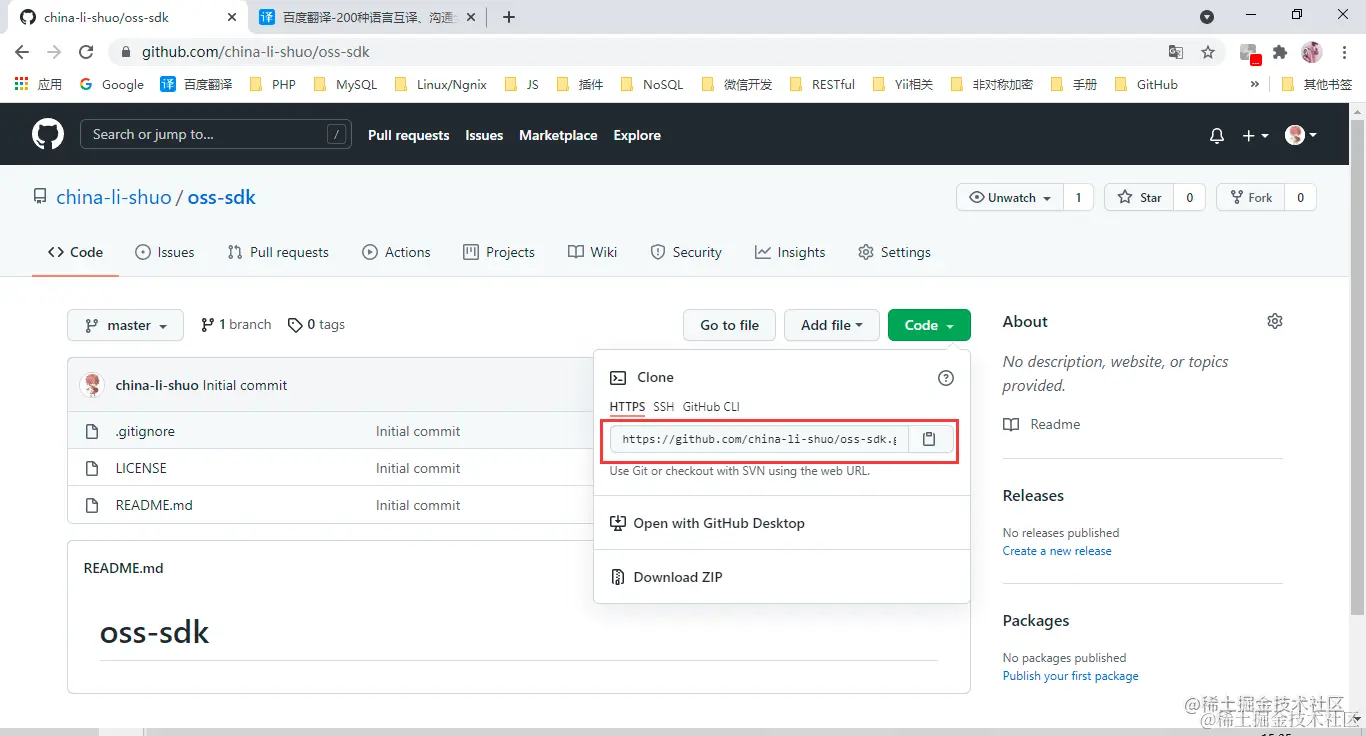Open the 百度翻译 bookmark

(x=196, y=85)
